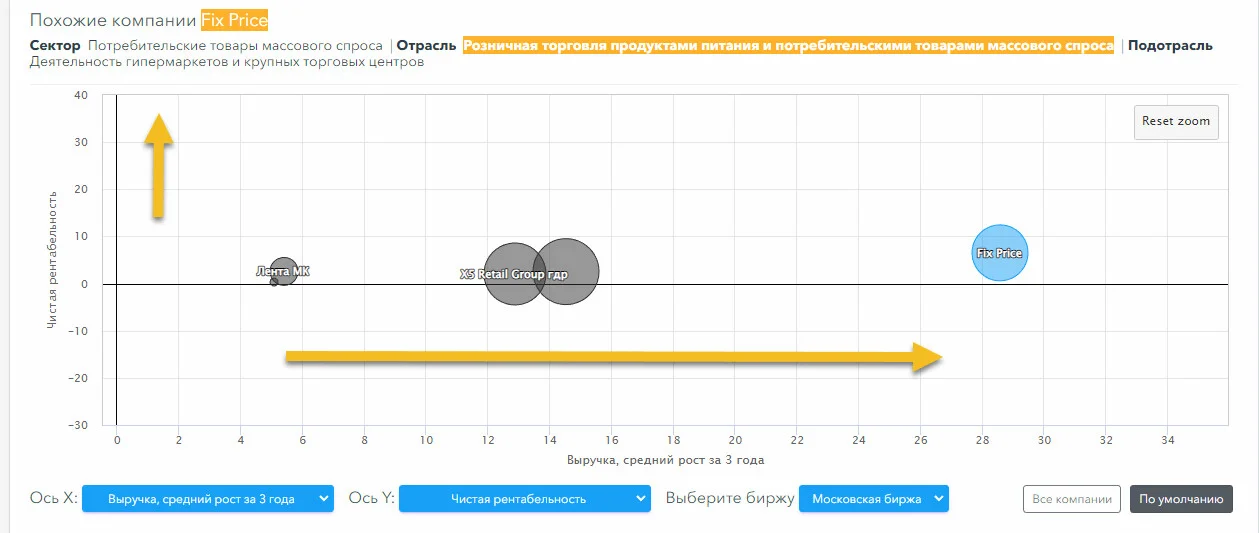Activate the По умолчанию button
Image resolution: width=1259 pixels, height=533 pixels.
click(x=1181, y=499)
